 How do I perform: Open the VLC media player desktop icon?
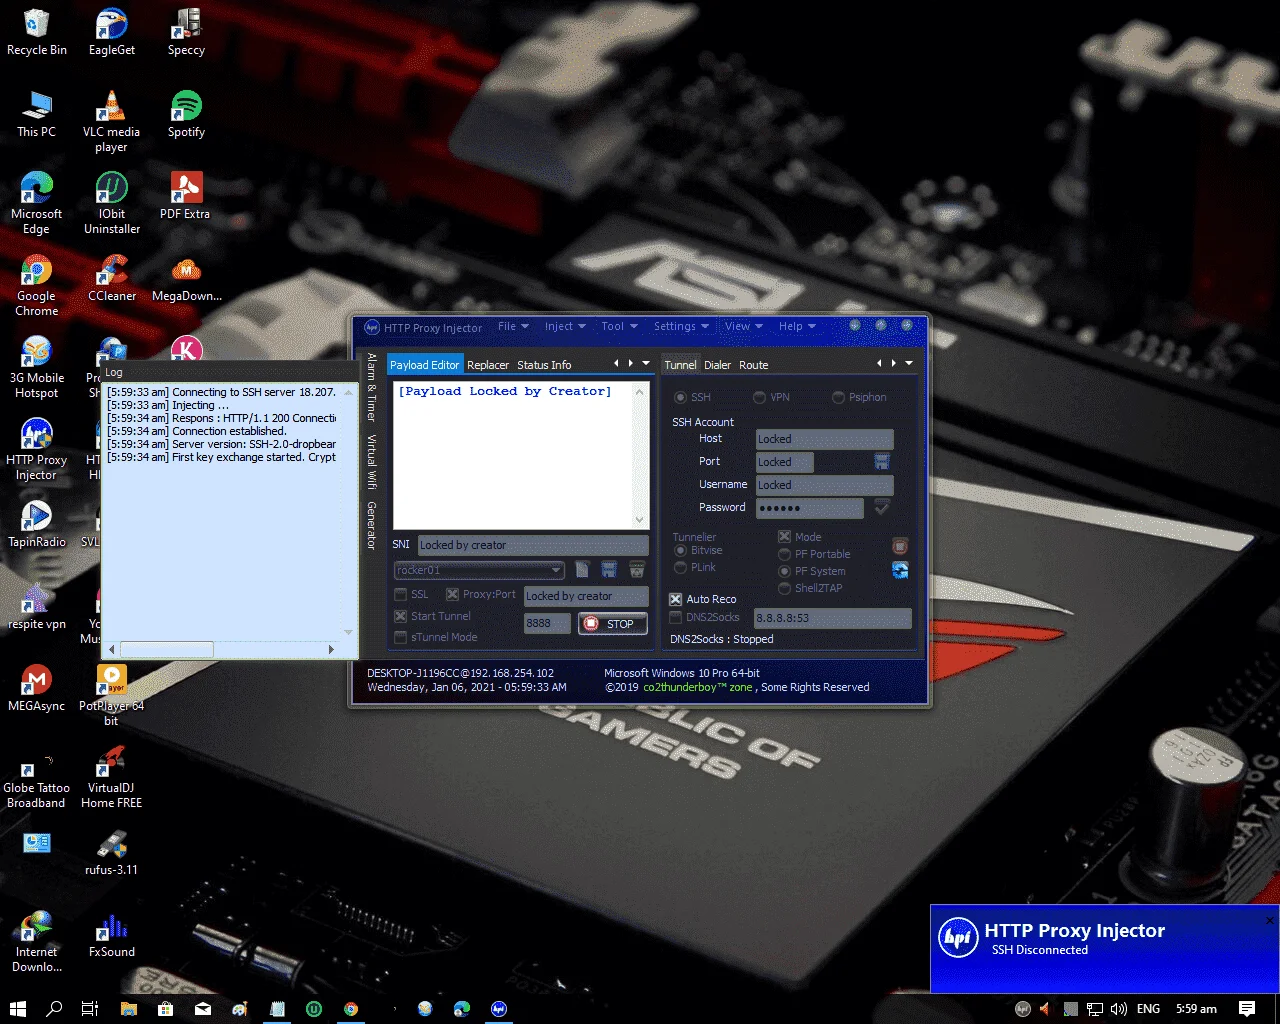click(x=111, y=121)
